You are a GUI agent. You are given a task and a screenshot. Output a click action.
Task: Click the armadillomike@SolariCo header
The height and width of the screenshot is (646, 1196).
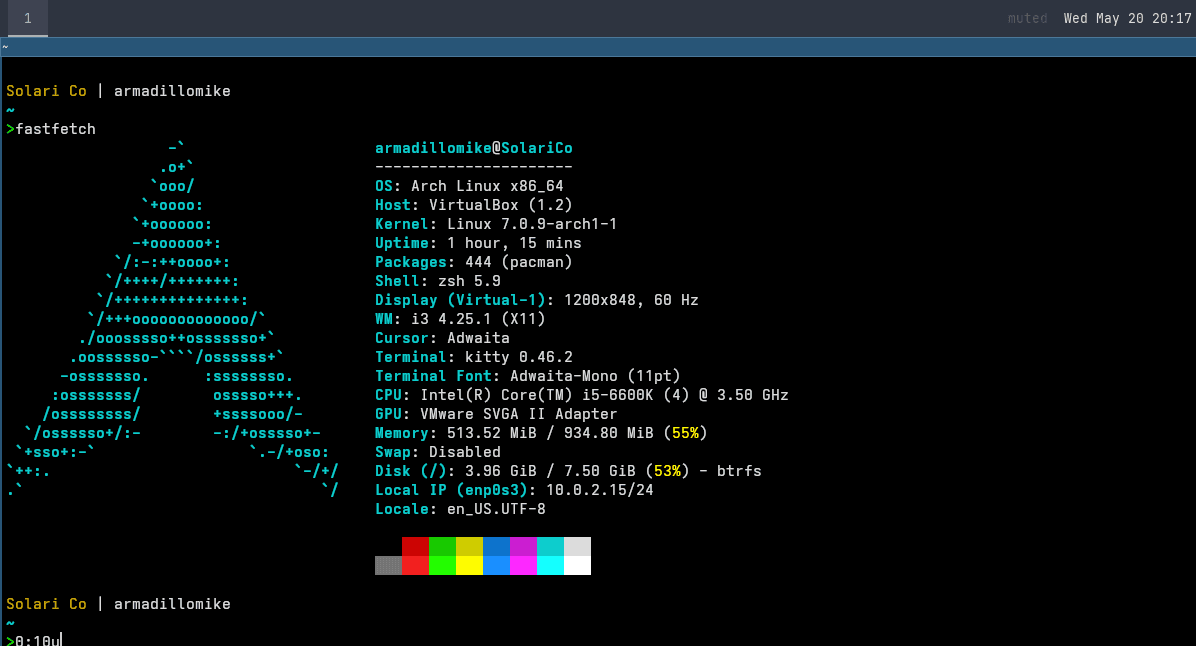474,148
